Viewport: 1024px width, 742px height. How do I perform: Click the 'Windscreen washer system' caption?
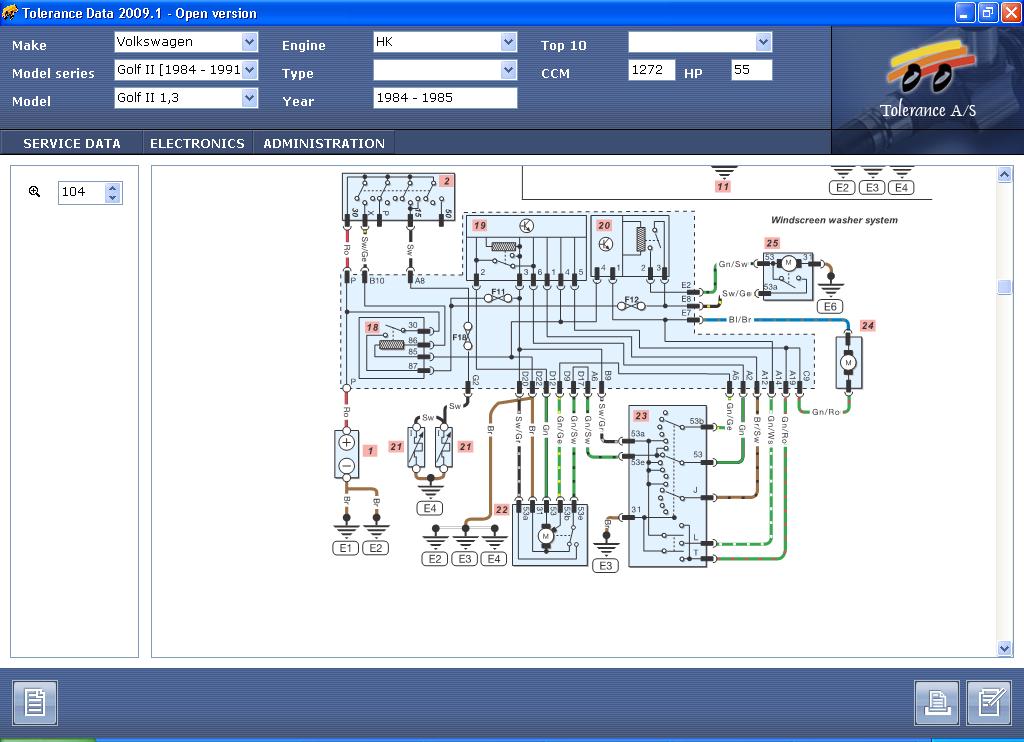click(834, 220)
